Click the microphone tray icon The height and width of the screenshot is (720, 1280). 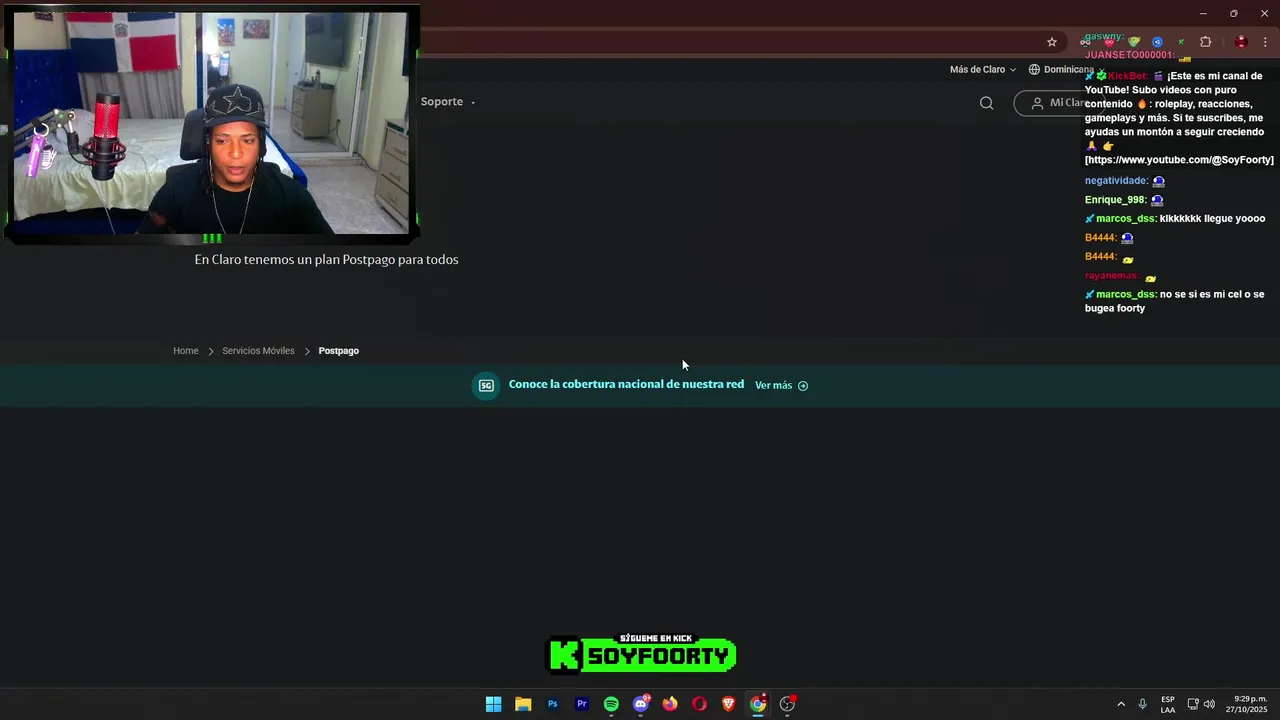point(1142,704)
